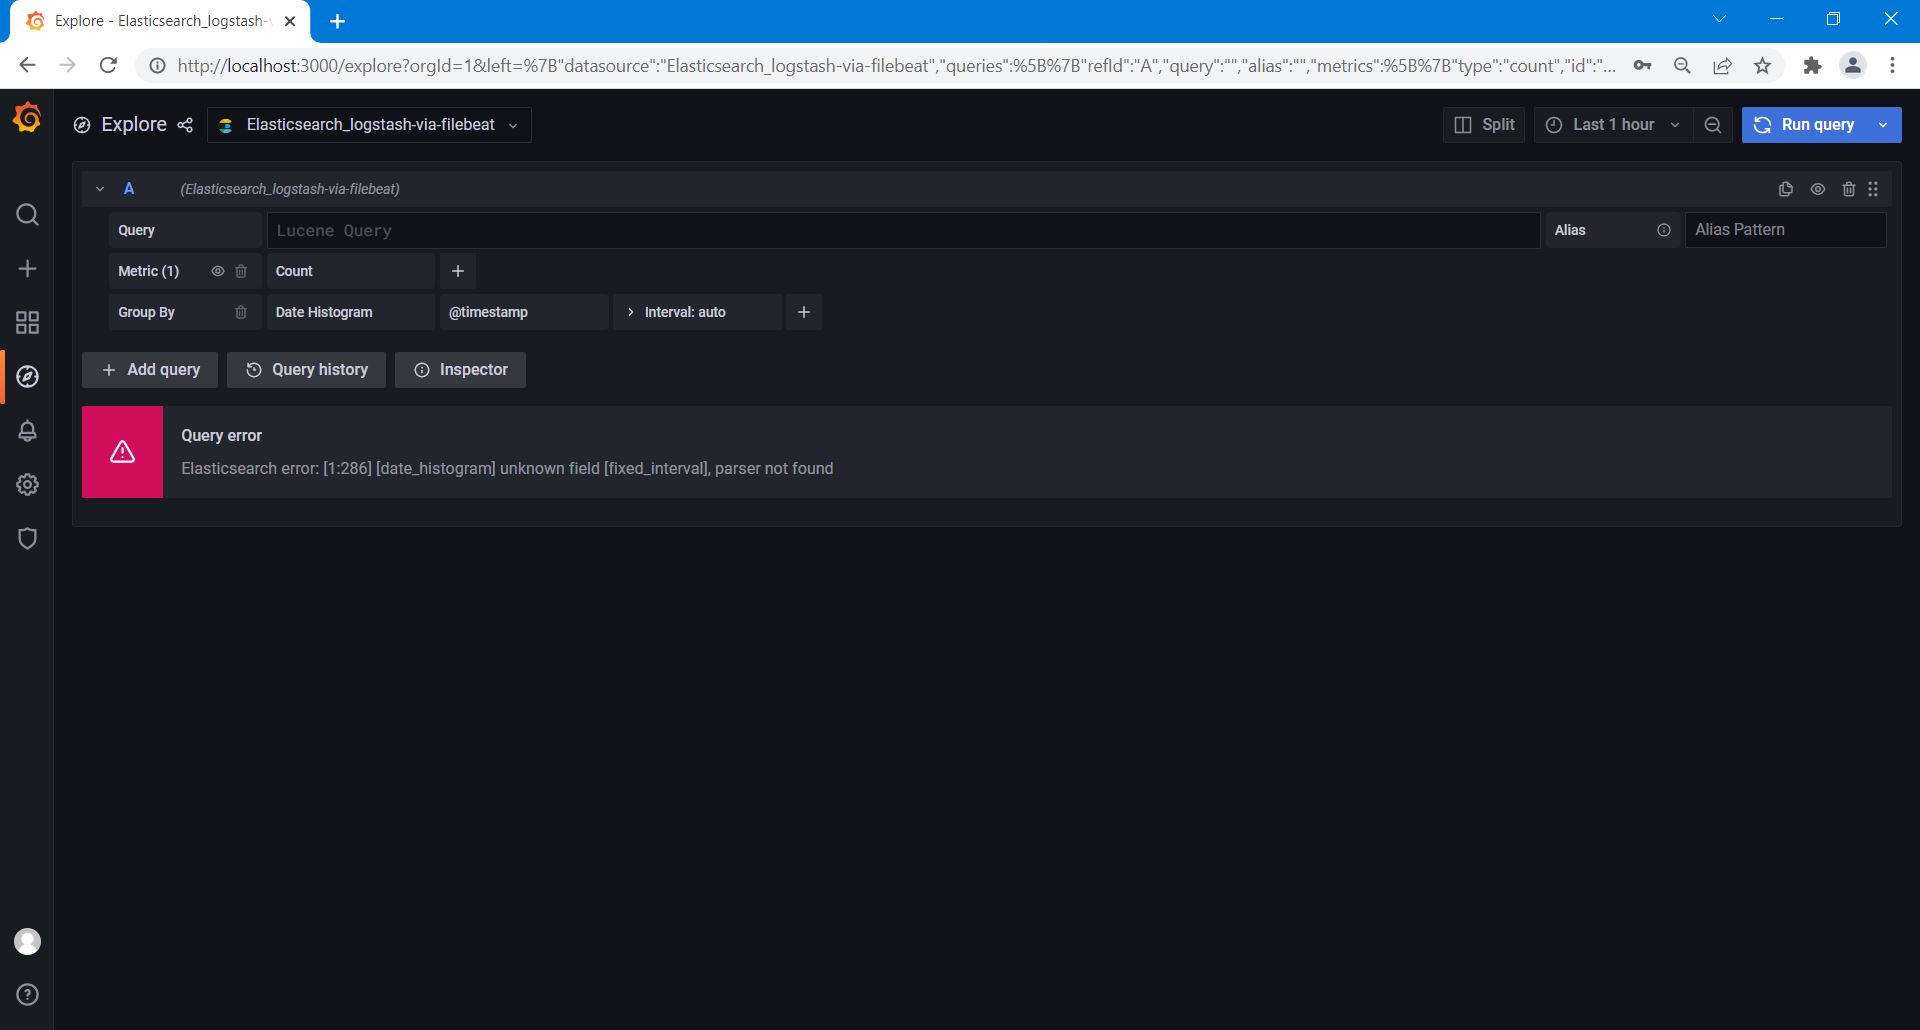
Task: Click the browser share page icon
Action: pyautogui.click(x=1723, y=66)
